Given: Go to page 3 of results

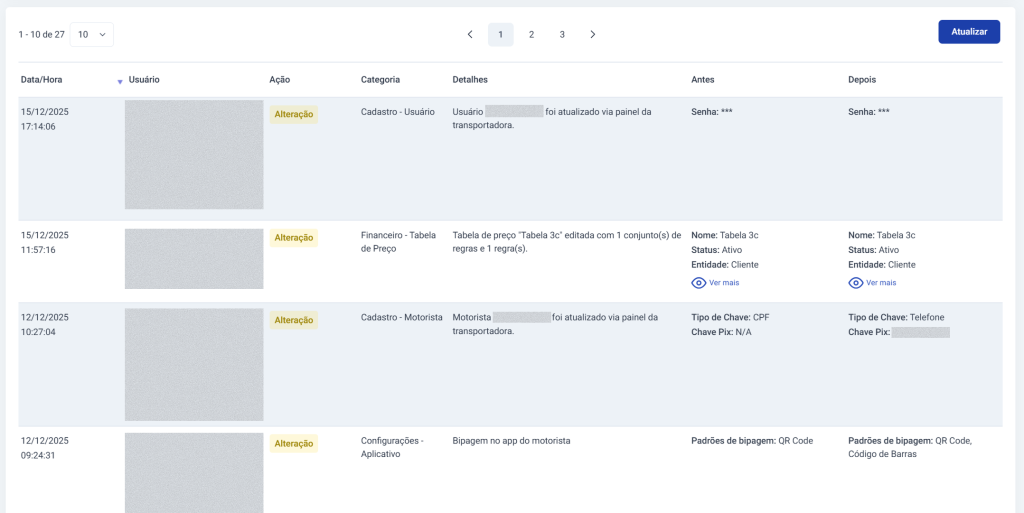Looking at the screenshot, I should pos(562,35).
